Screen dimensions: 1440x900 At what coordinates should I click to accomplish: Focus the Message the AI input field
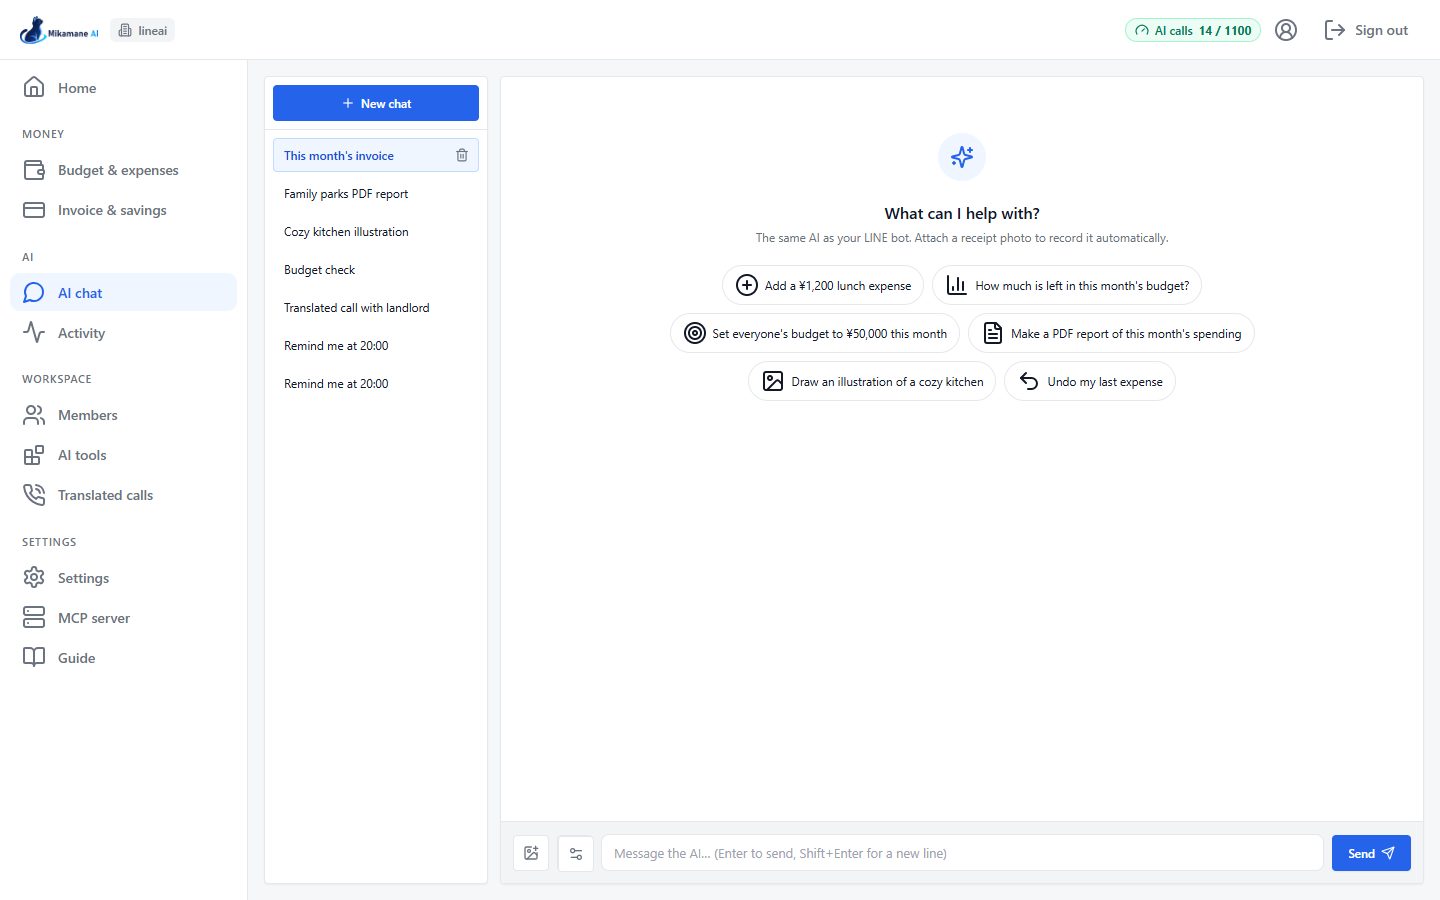pos(962,853)
